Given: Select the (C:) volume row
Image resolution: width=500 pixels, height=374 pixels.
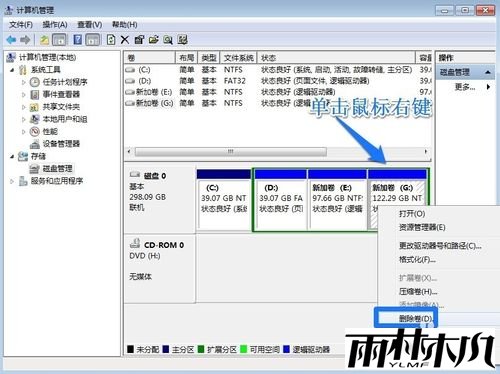Looking at the screenshot, I should pos(278,70).
